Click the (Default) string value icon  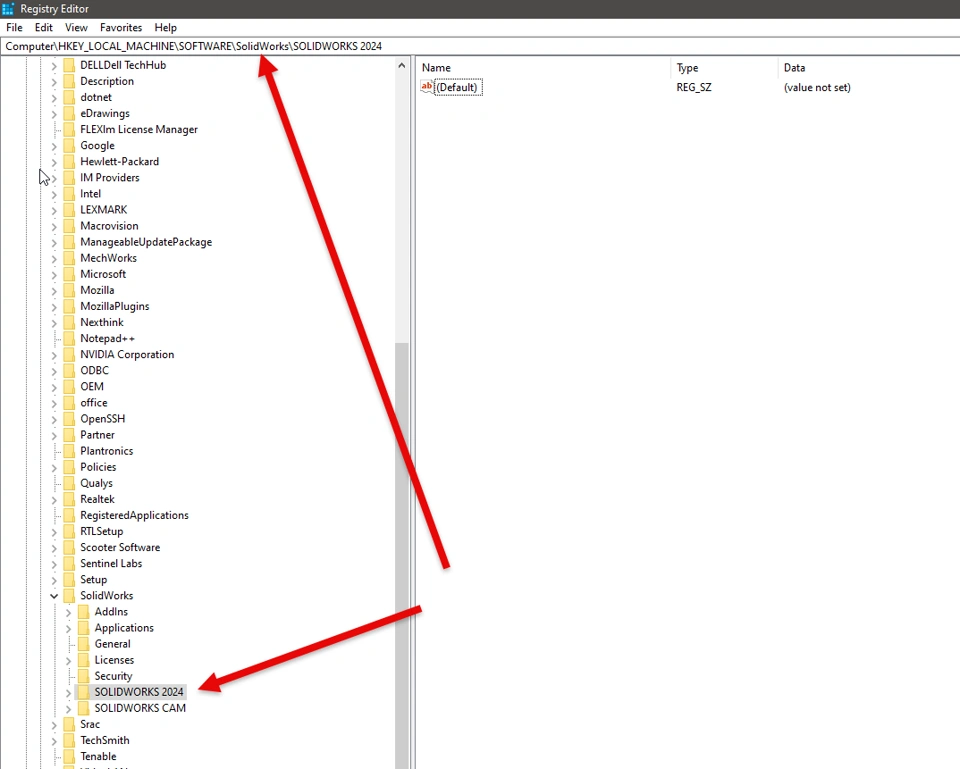click(x=427, y=87)
